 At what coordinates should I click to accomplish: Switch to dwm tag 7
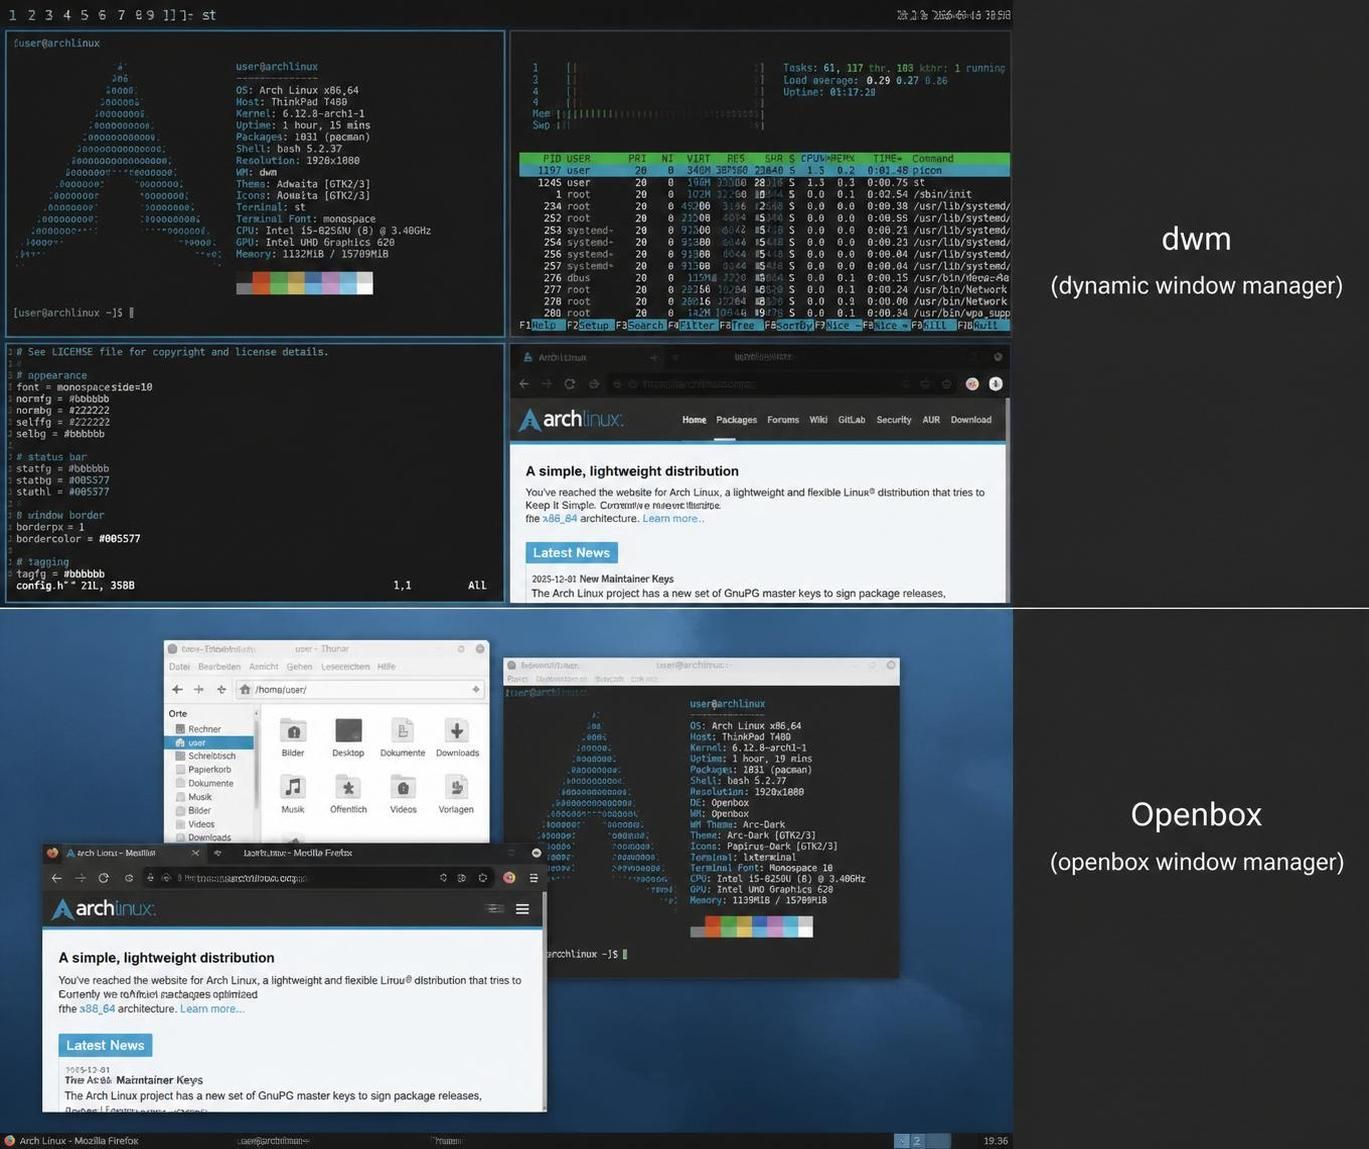[x=121, y=15]
